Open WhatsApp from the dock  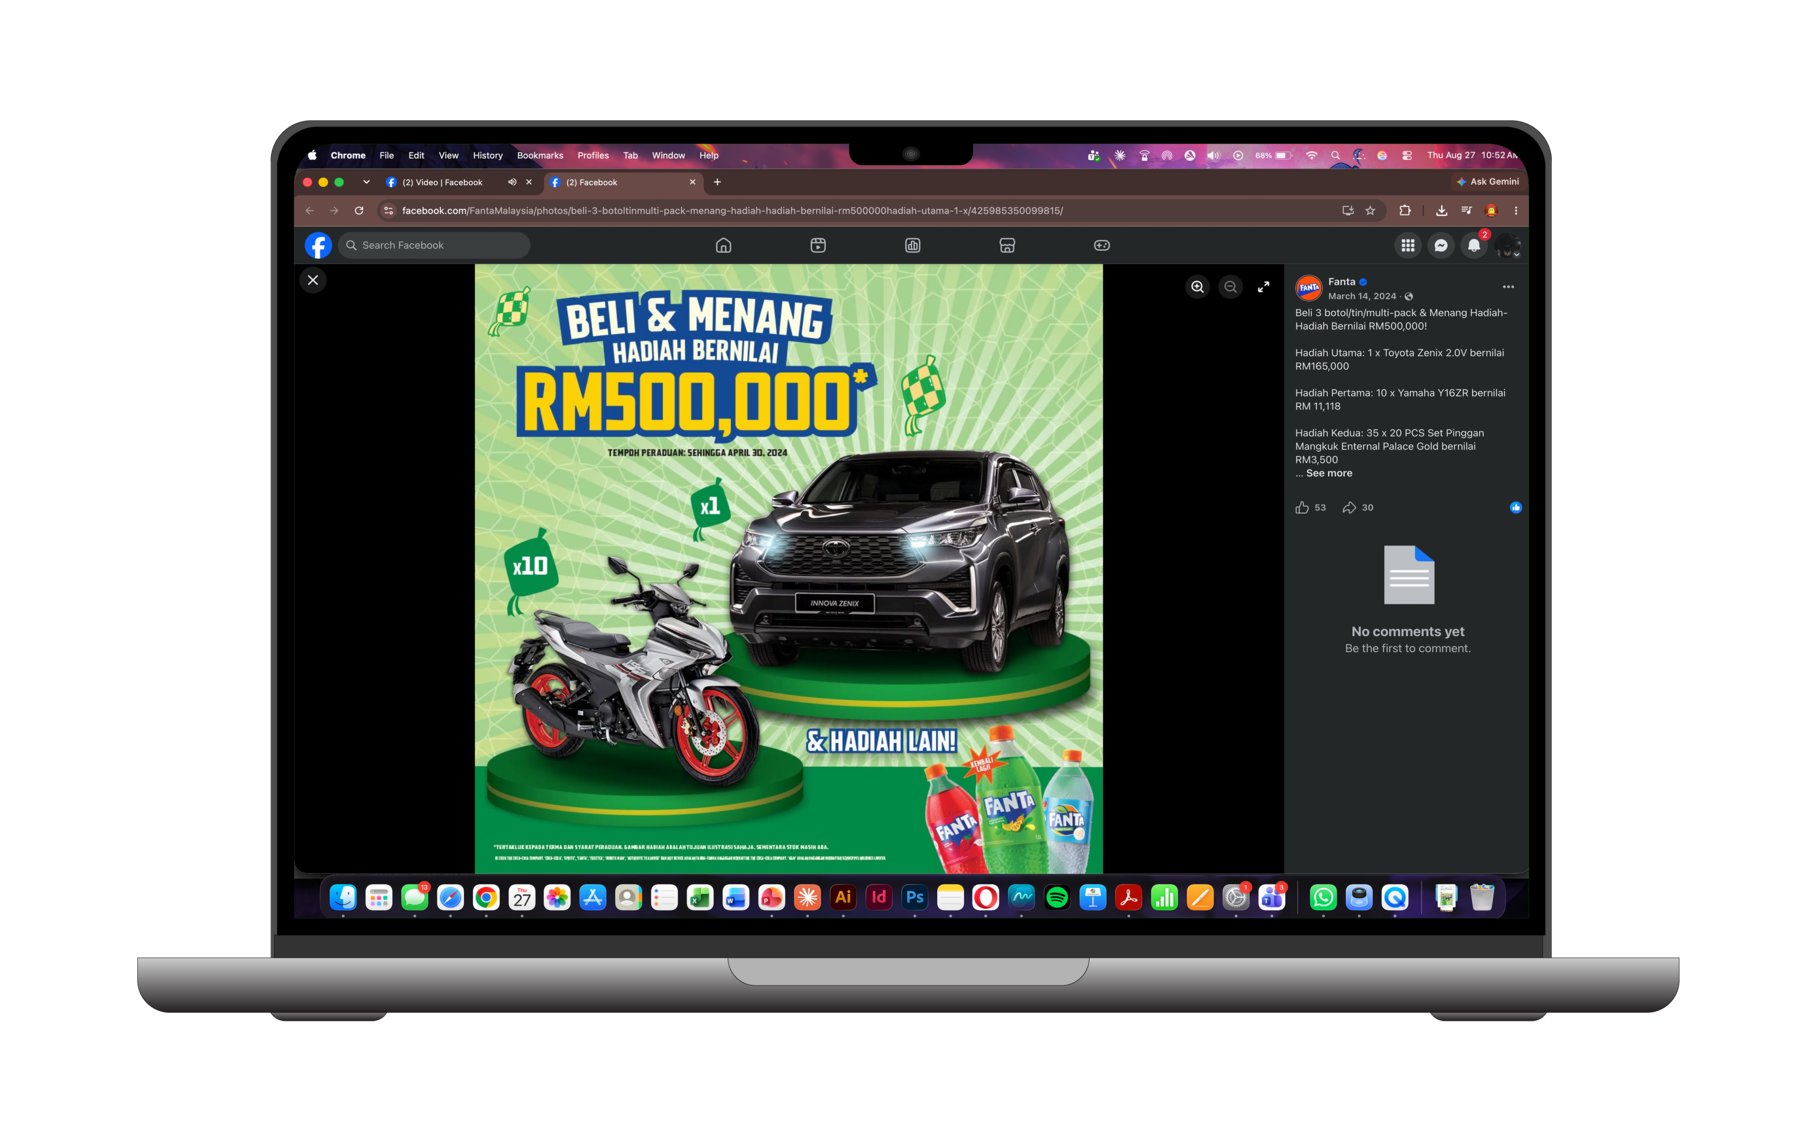(1323, 898)
